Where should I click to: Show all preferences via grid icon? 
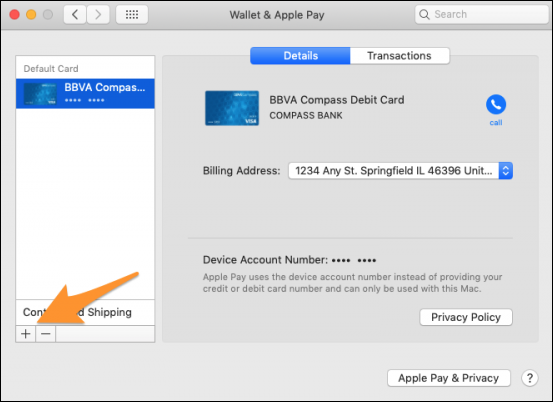(x=132, y=14)
